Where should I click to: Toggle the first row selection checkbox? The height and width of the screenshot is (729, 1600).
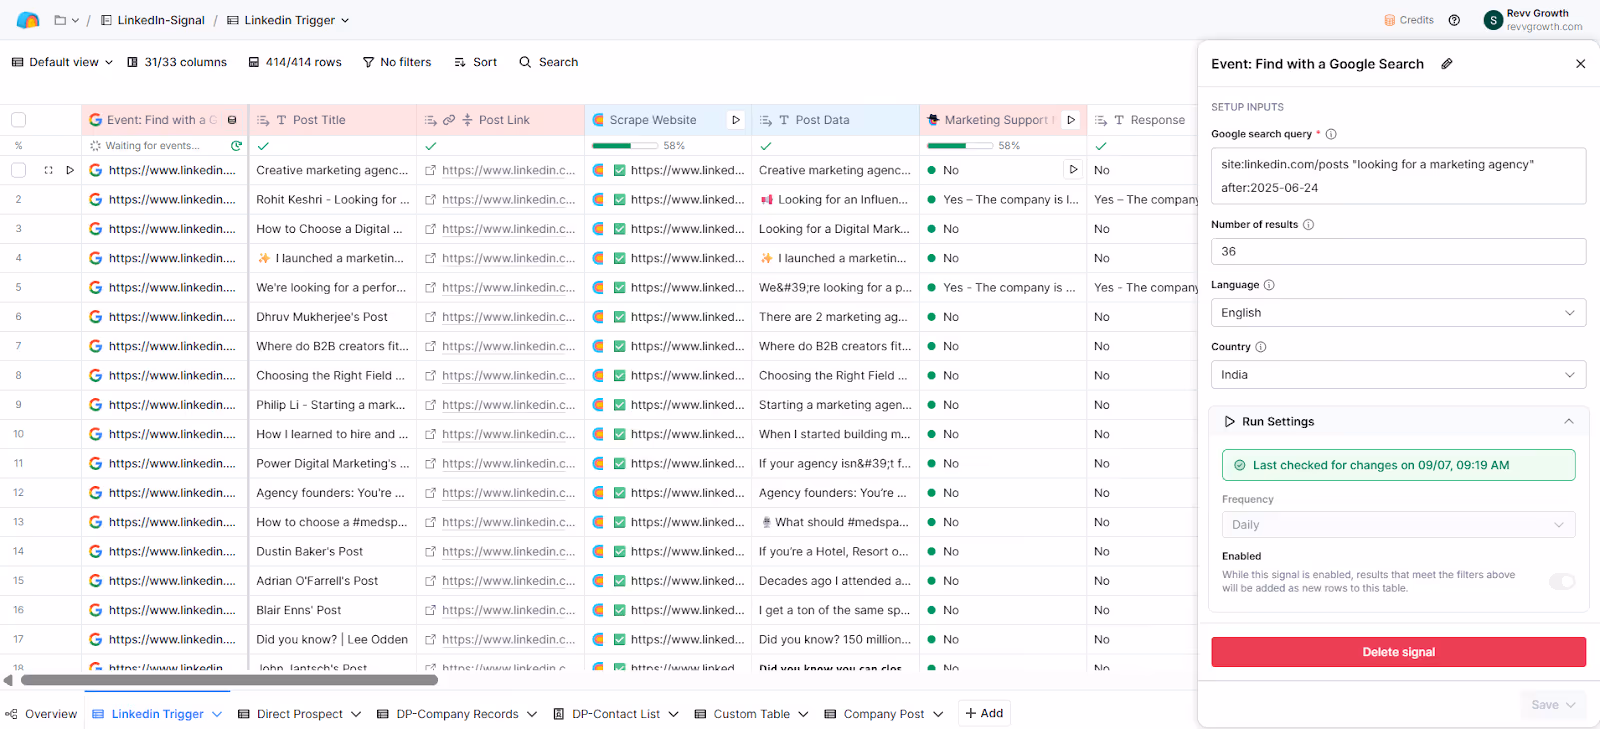[18, 170]
